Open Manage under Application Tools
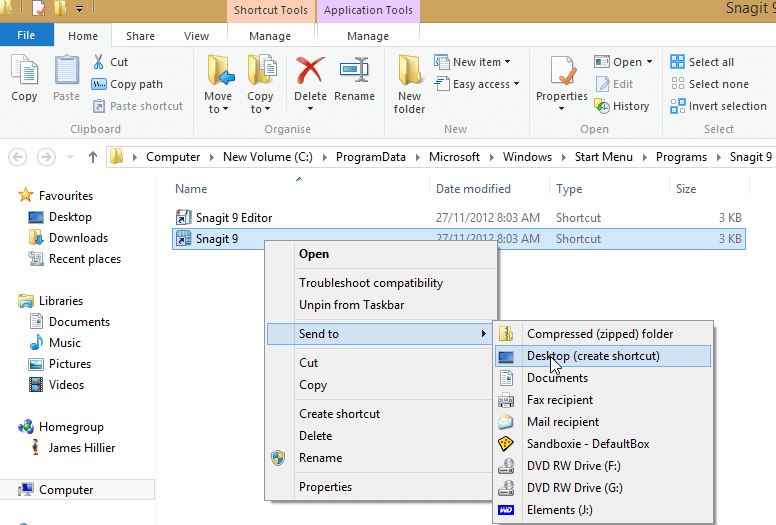Image resolution: width=776 pixels, height=525 pixels. coord(368,36)
